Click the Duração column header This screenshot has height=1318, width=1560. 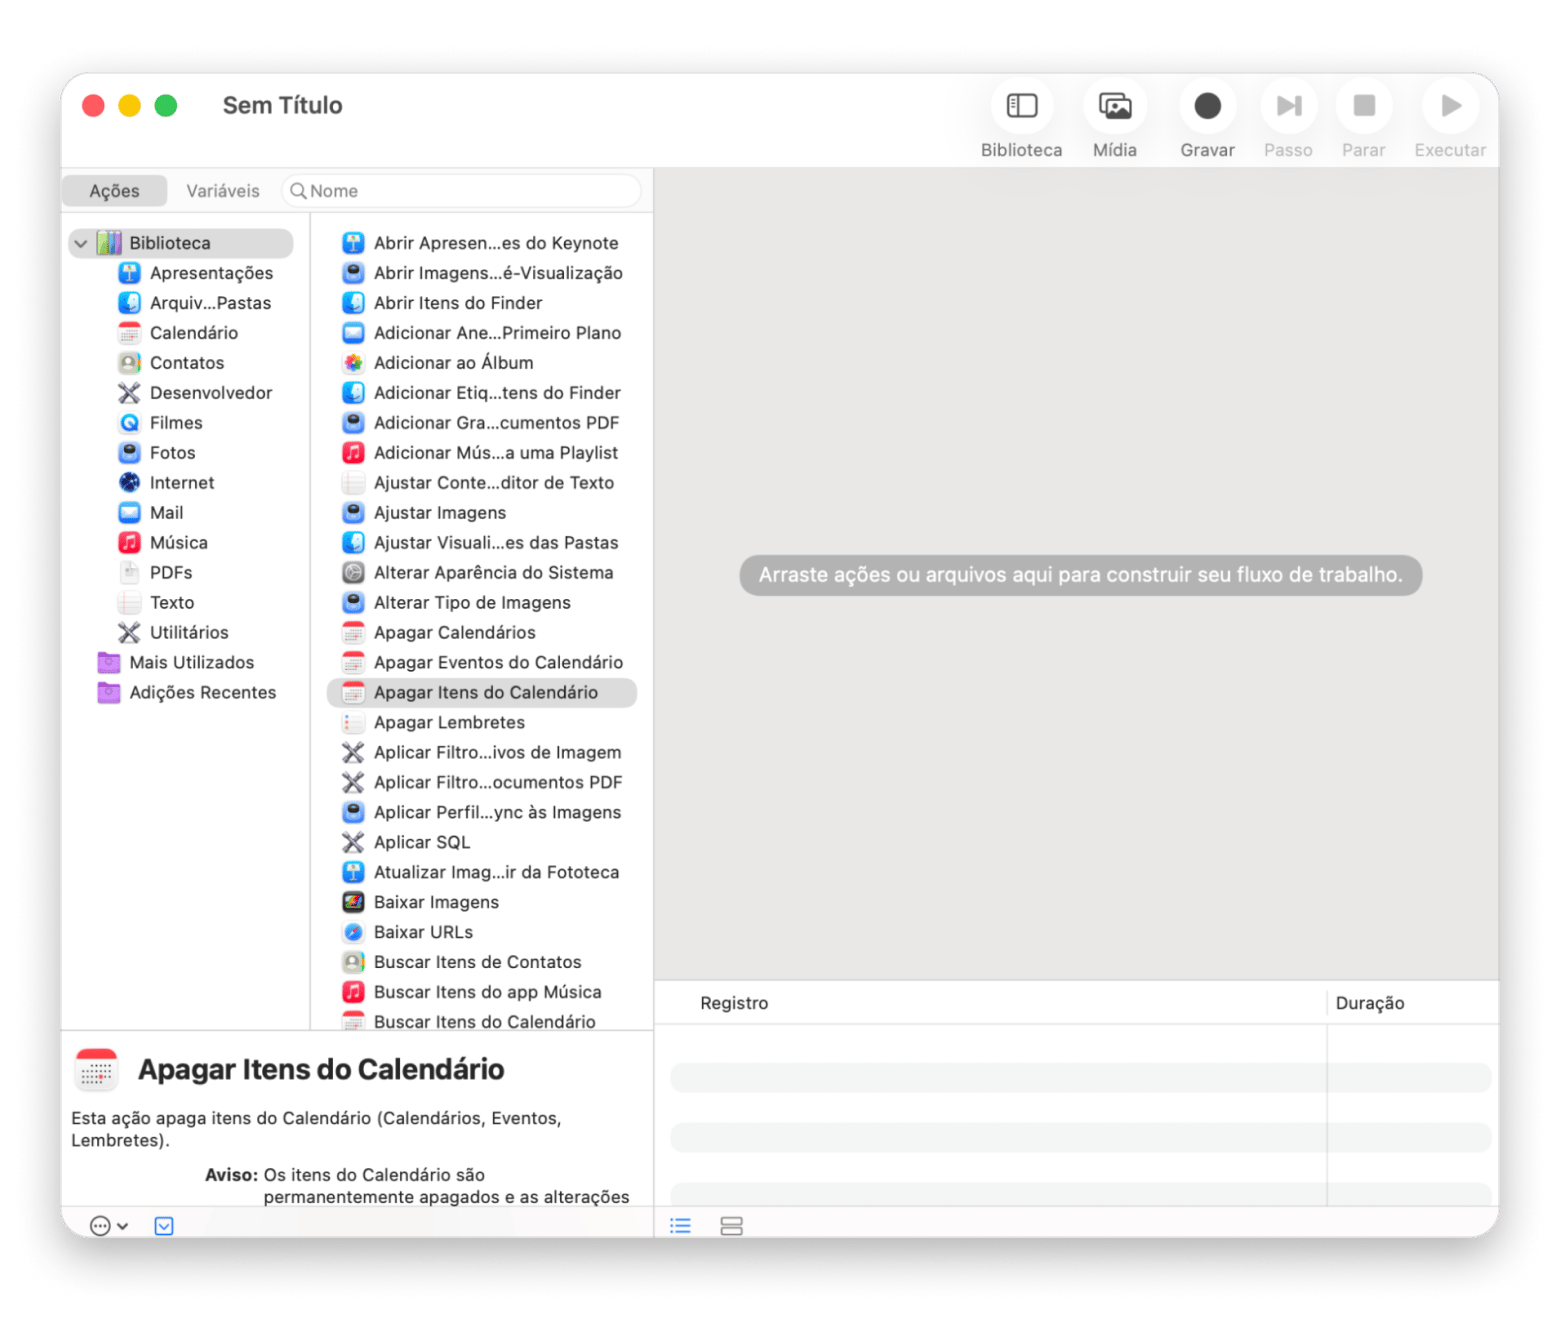coord(1369,1003)
